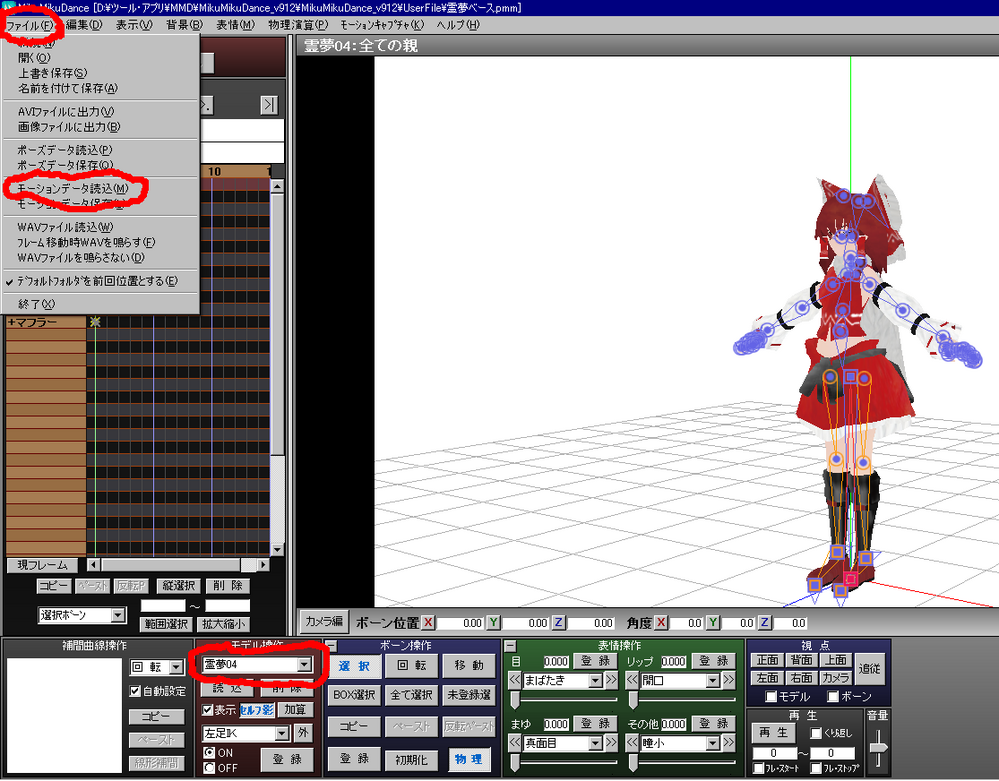The image size is (999, 781).
Task: Click the 再生 play button
Action: (x=773, y=733)
